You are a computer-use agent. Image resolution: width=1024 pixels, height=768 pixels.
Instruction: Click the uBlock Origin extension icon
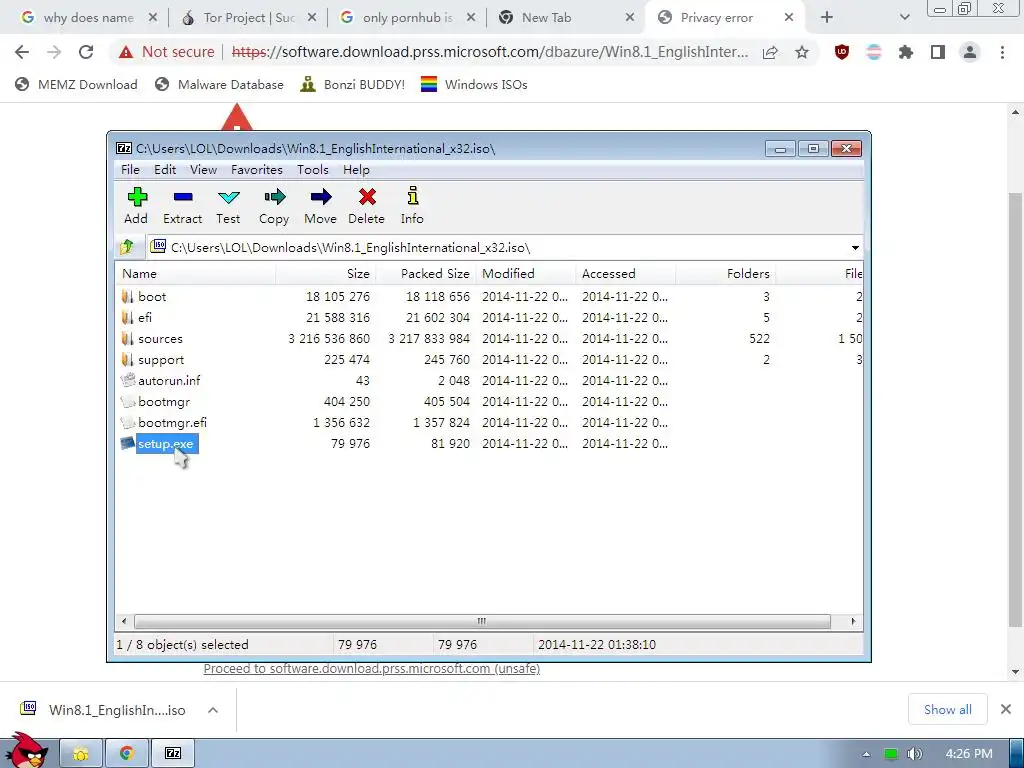[x=842, y=52]
